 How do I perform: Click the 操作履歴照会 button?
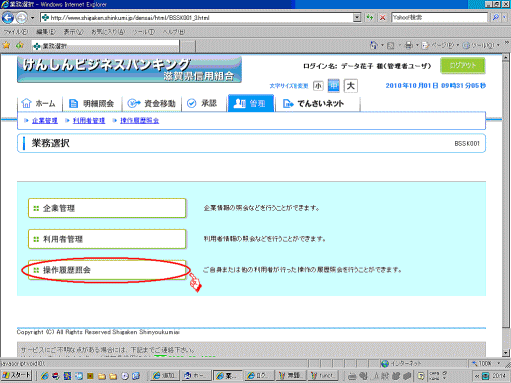[107, 270]
